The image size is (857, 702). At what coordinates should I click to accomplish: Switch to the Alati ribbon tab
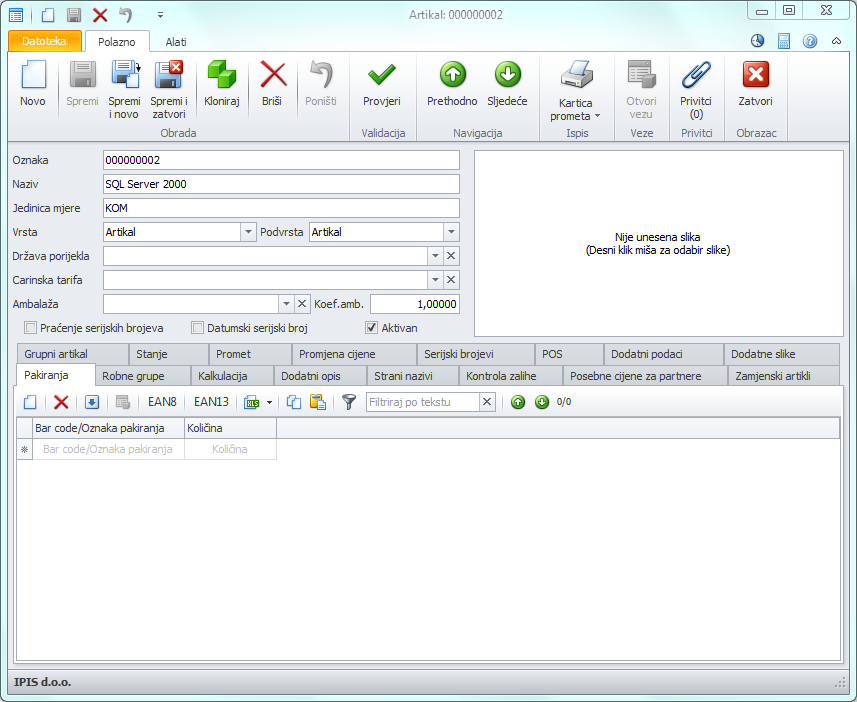point(176,42)
